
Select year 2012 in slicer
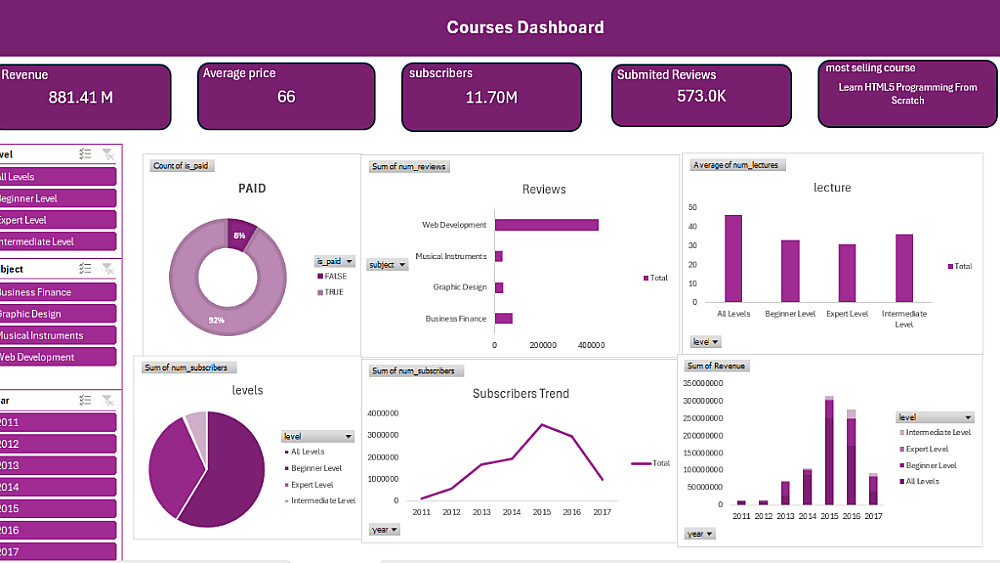point(57,444)
